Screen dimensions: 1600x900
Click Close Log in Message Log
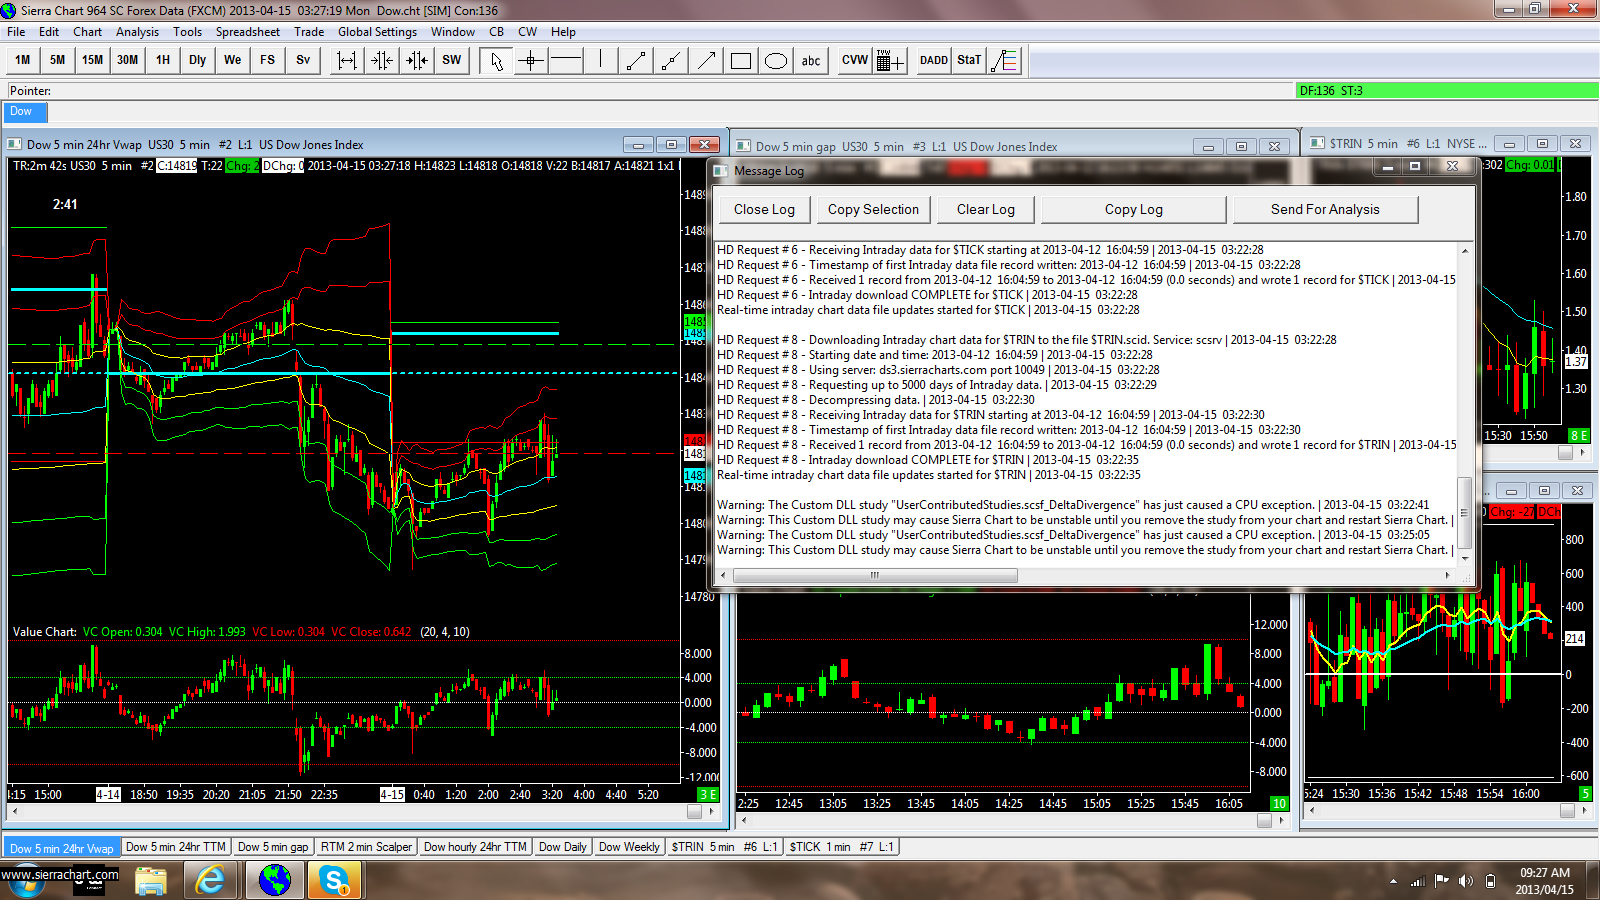[764, 210]
